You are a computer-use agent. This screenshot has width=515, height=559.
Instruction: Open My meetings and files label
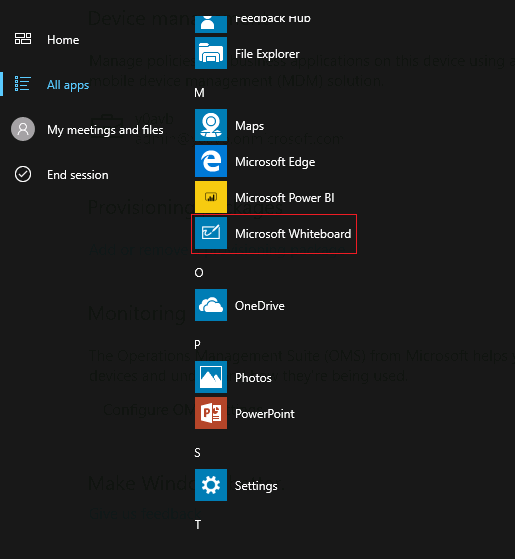[x=105, y=130]
